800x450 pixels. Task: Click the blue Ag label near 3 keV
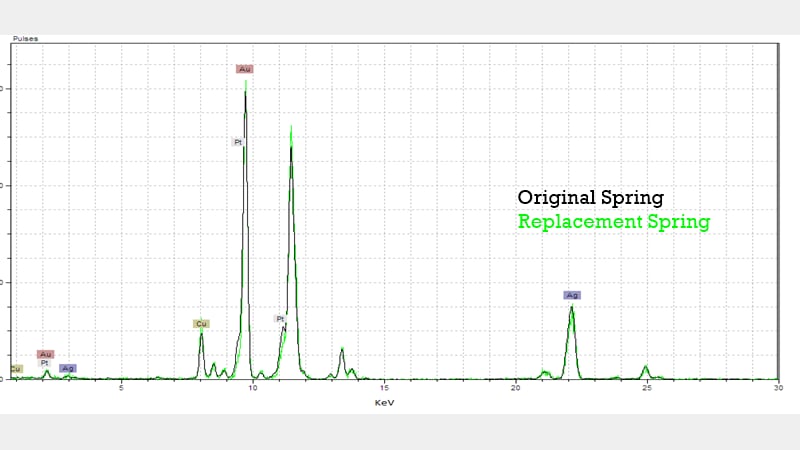(x=68, y=368)
